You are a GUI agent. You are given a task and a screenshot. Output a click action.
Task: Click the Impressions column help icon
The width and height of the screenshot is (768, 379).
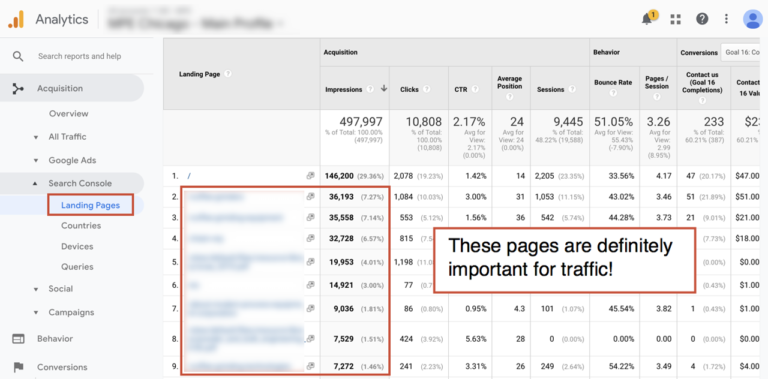point(370,90)
